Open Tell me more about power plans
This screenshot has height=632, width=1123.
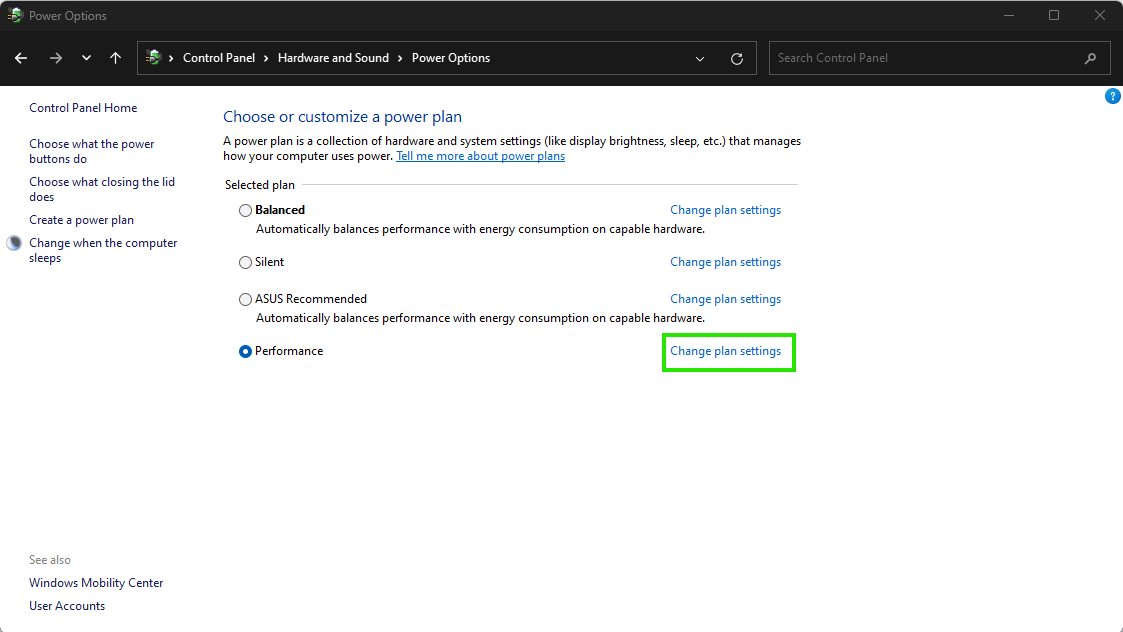coord(480,156)
